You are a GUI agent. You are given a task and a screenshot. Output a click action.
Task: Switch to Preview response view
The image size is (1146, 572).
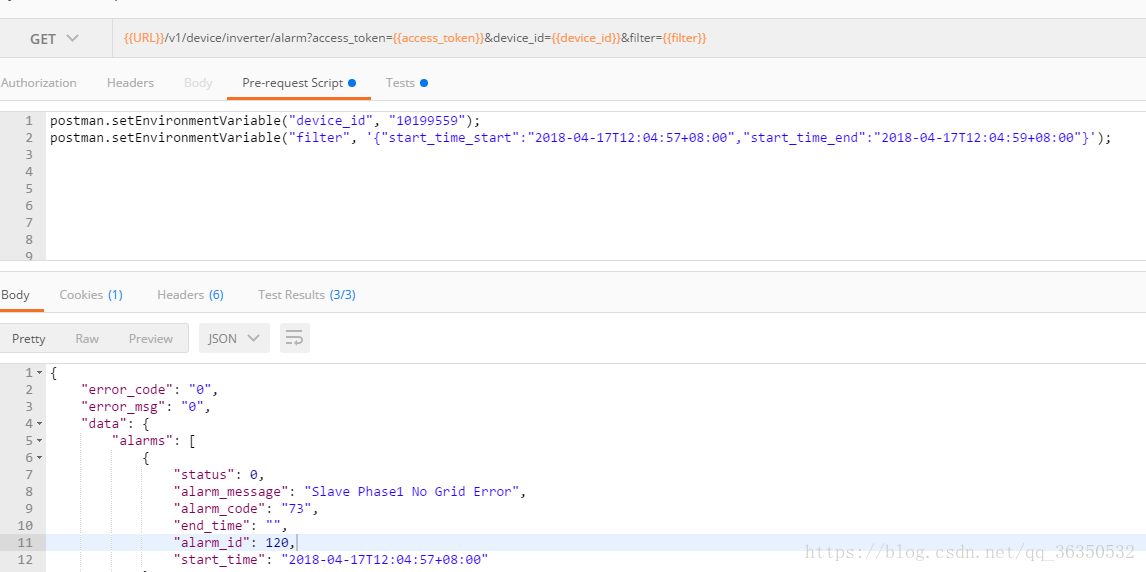pos(151,338)
